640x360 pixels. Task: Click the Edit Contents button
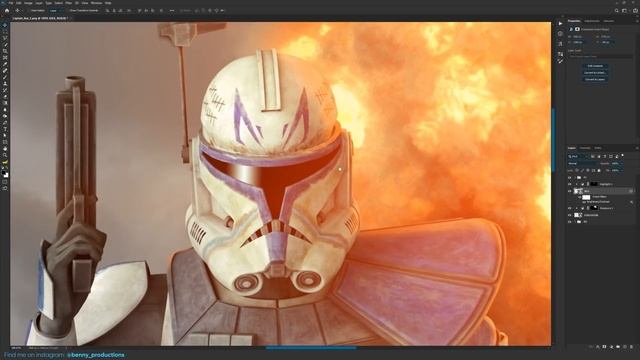[595, 66]
